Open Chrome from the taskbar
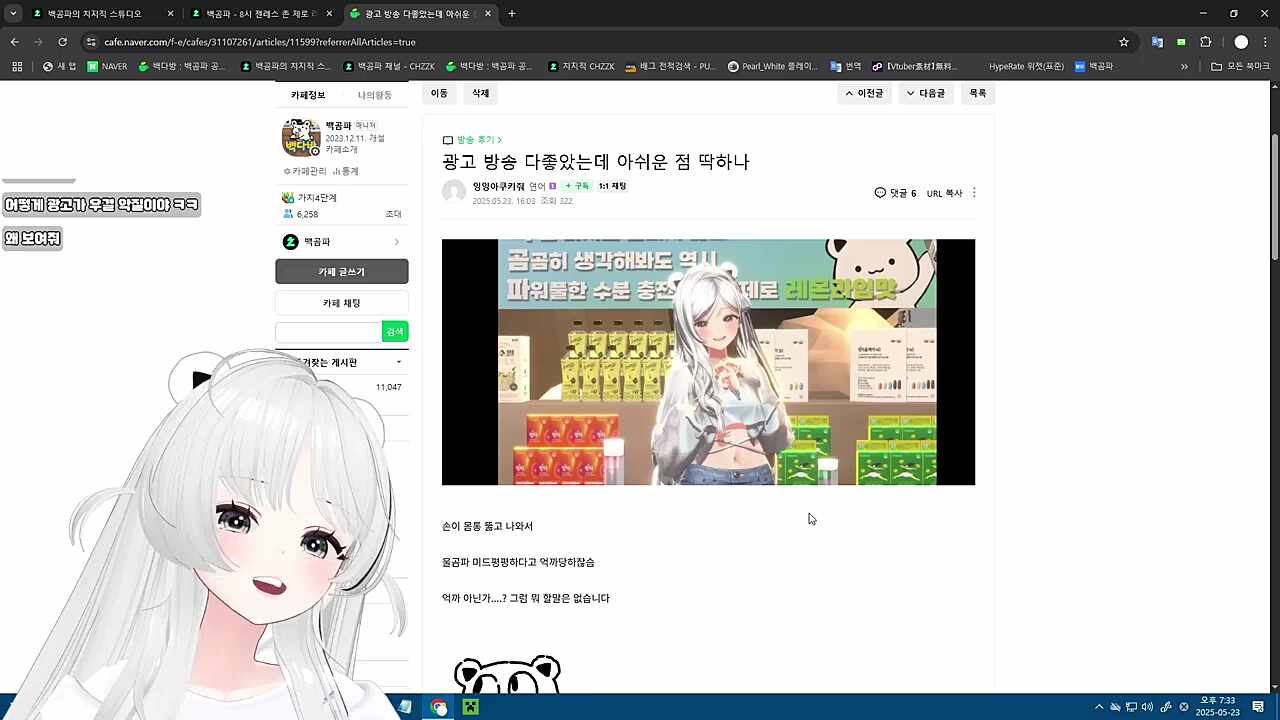The width and height of the screenshot is (1280, 720). (x=438, y=707)
